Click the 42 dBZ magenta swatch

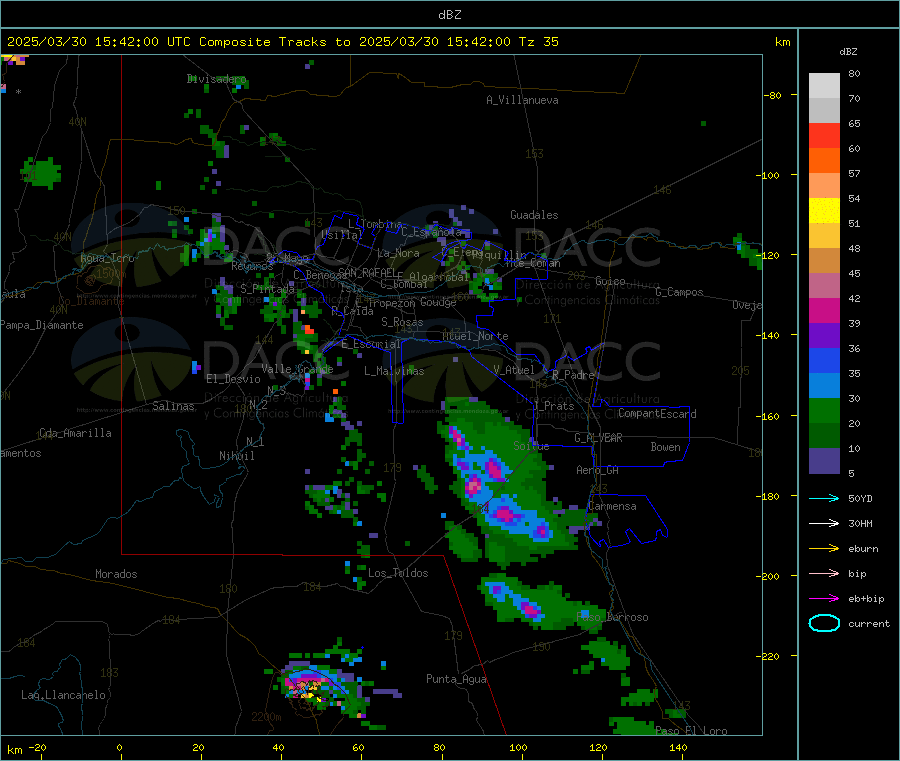(824, 310)
